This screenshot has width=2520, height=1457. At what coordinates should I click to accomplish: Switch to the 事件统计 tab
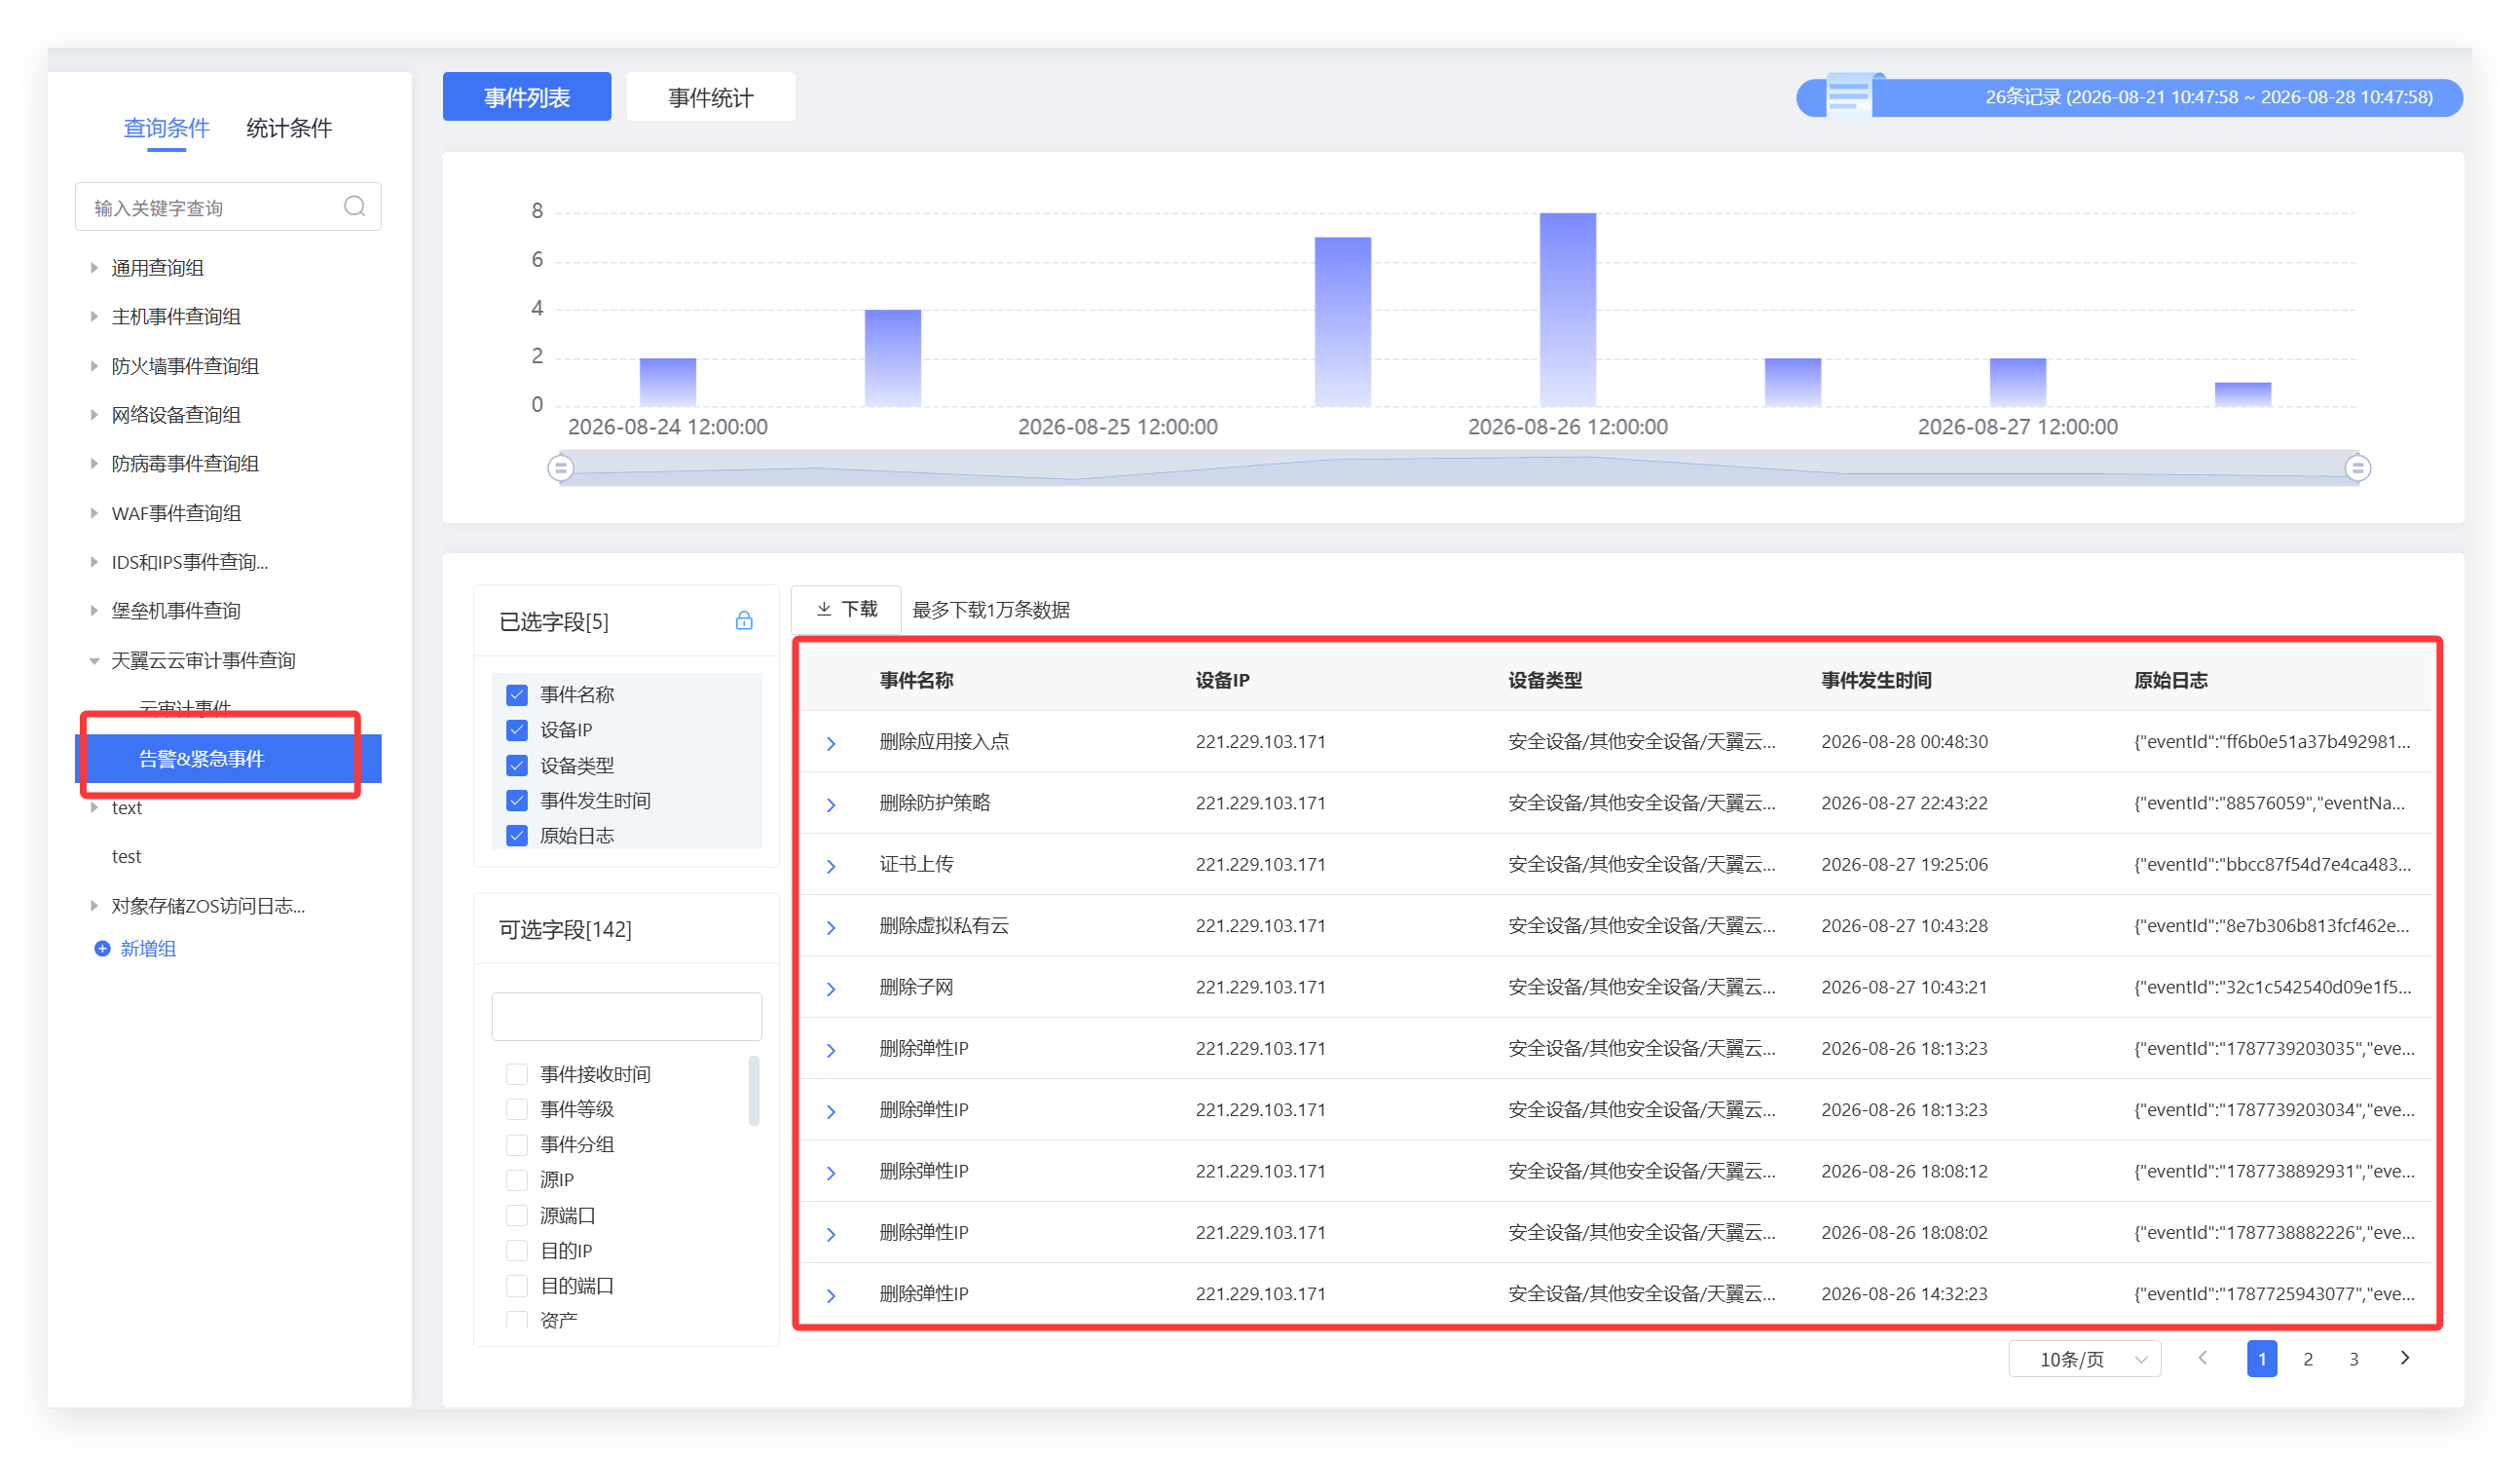pos(711,97)
